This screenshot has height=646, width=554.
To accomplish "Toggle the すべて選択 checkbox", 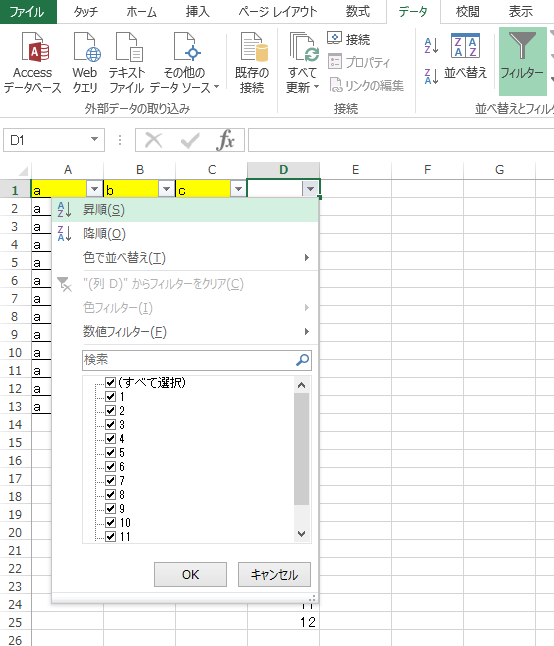I will click(x=110, y=382).
